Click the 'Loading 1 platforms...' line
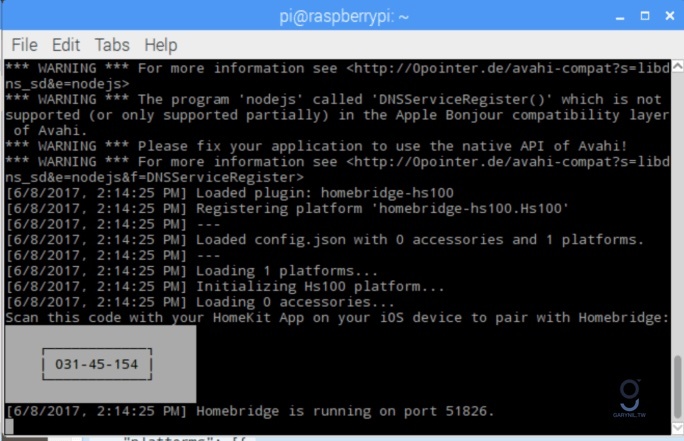 pyautogui.click(x=192, y=271)
